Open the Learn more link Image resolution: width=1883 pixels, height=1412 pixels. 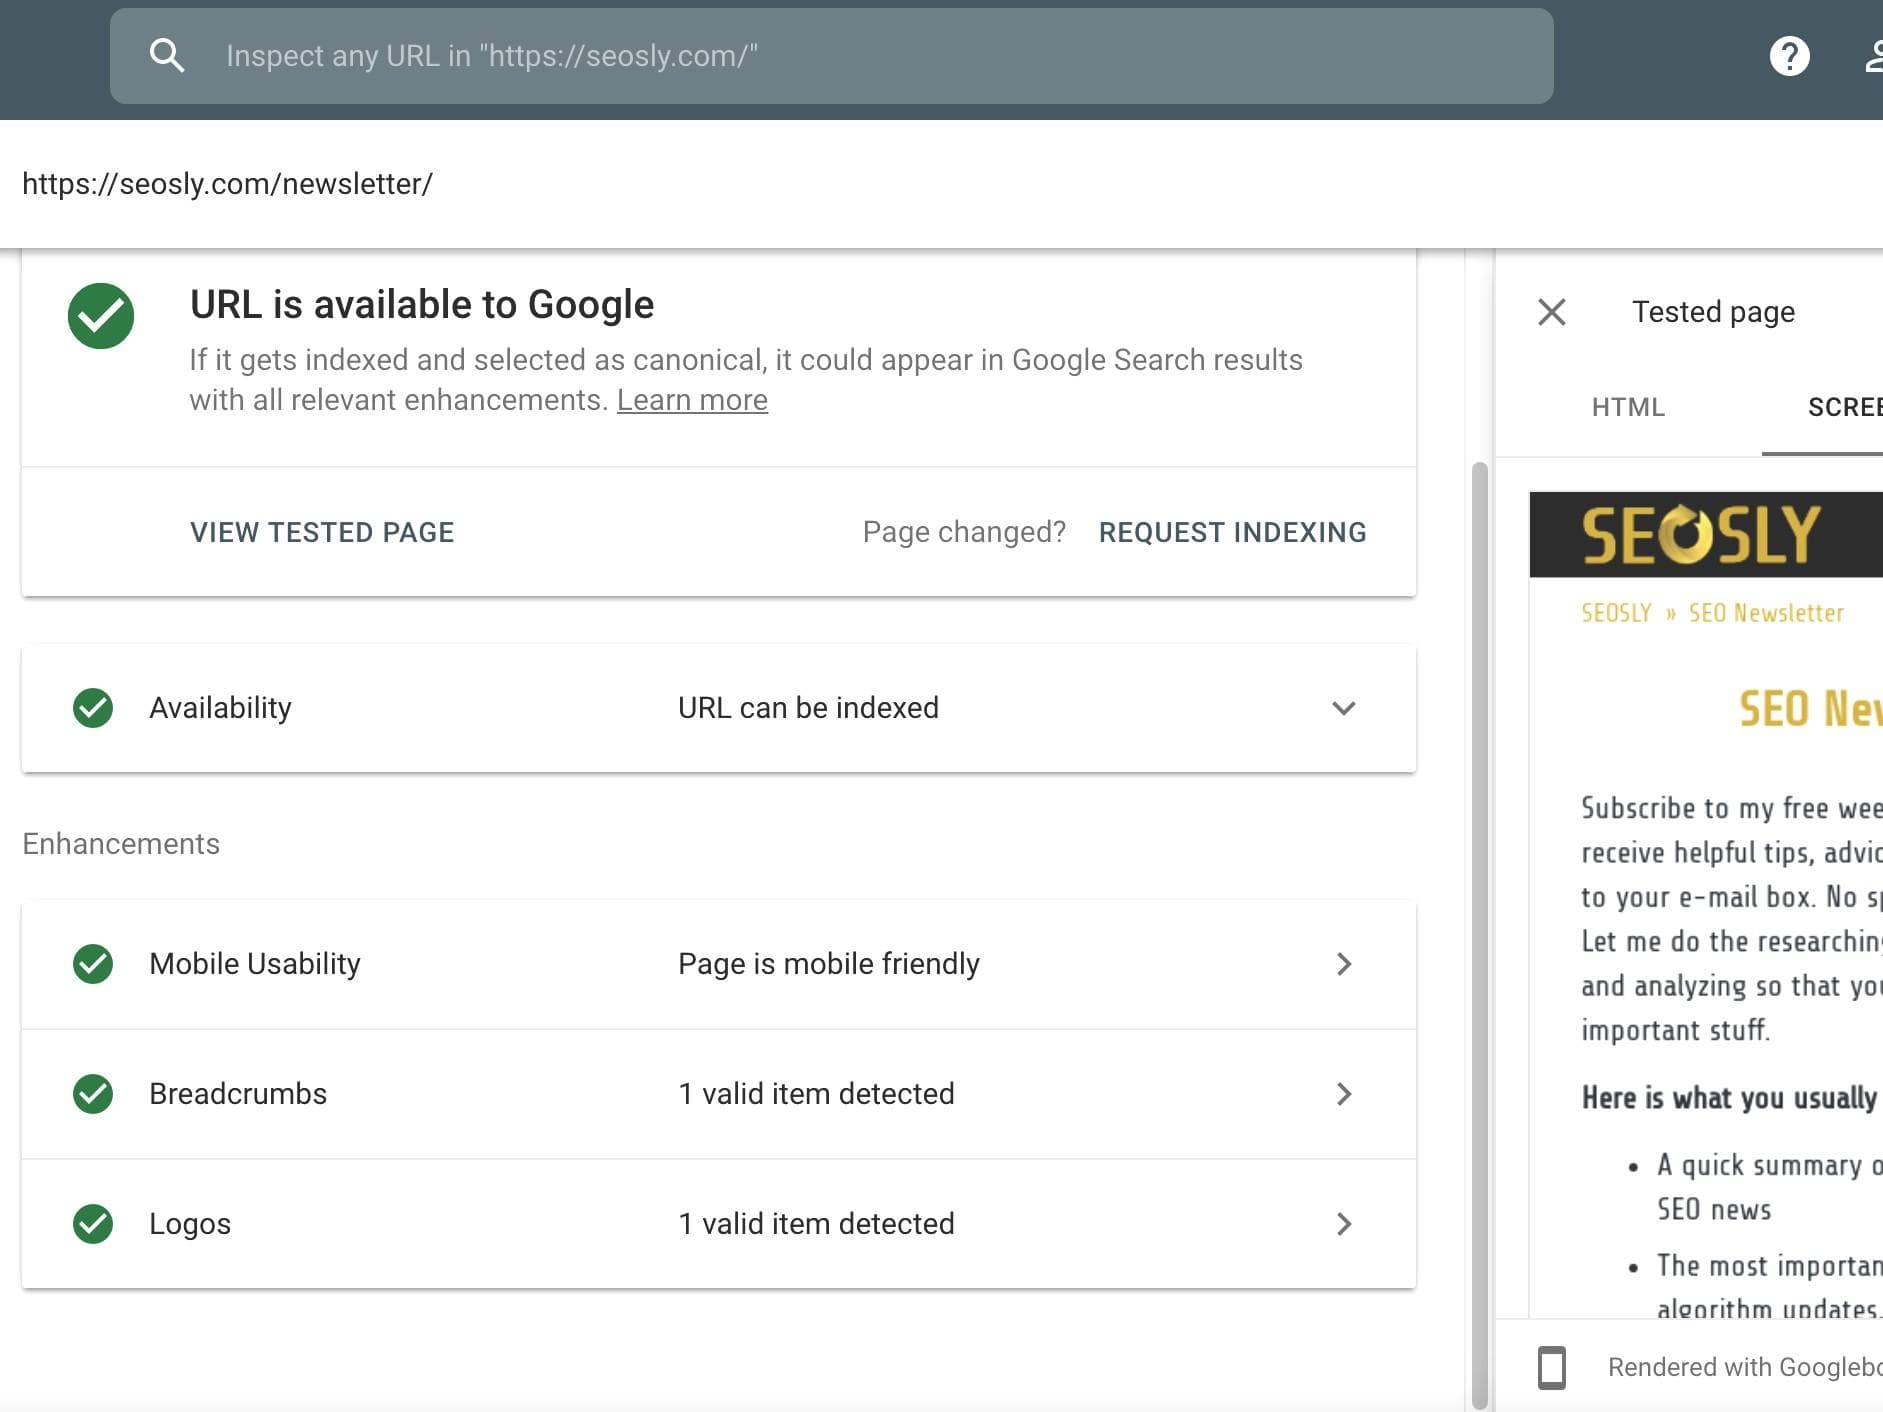[x=692, y=400]
